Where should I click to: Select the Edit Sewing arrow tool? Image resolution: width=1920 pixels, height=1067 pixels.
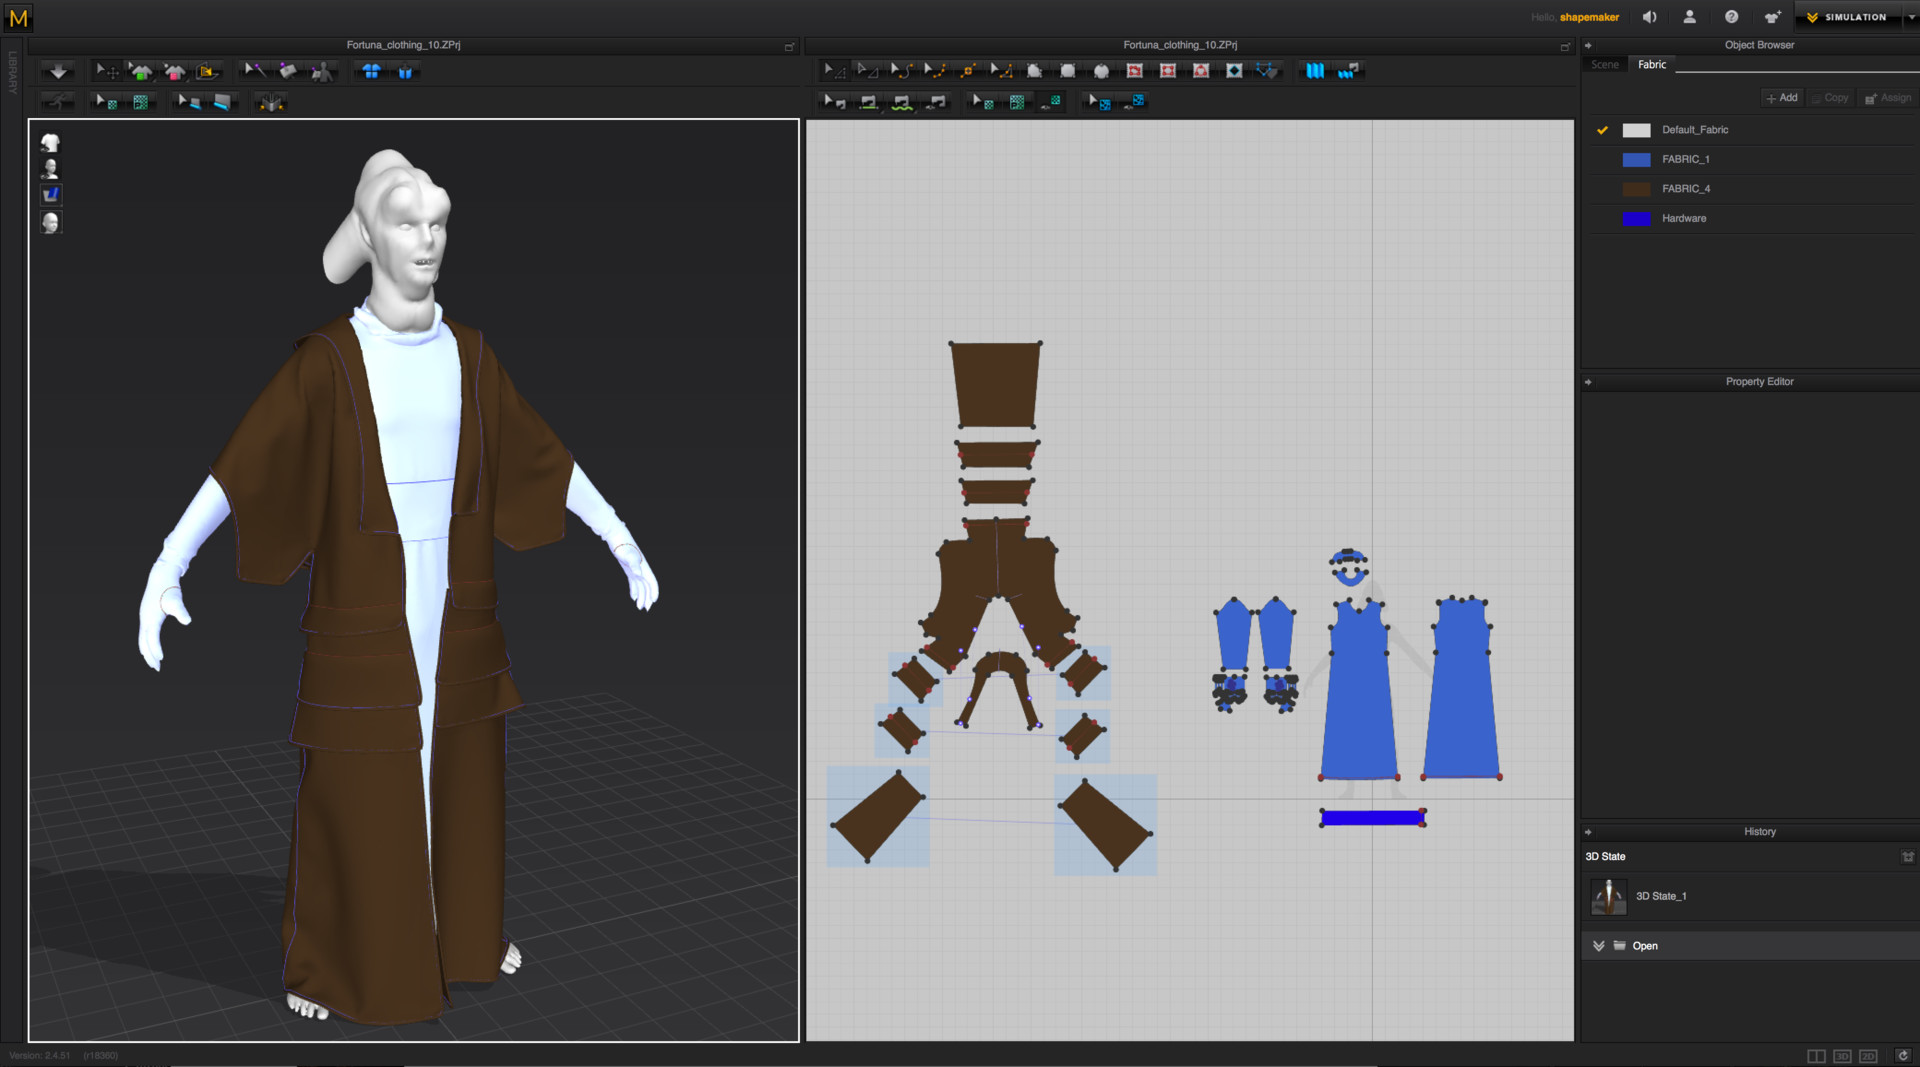(834, 101)
